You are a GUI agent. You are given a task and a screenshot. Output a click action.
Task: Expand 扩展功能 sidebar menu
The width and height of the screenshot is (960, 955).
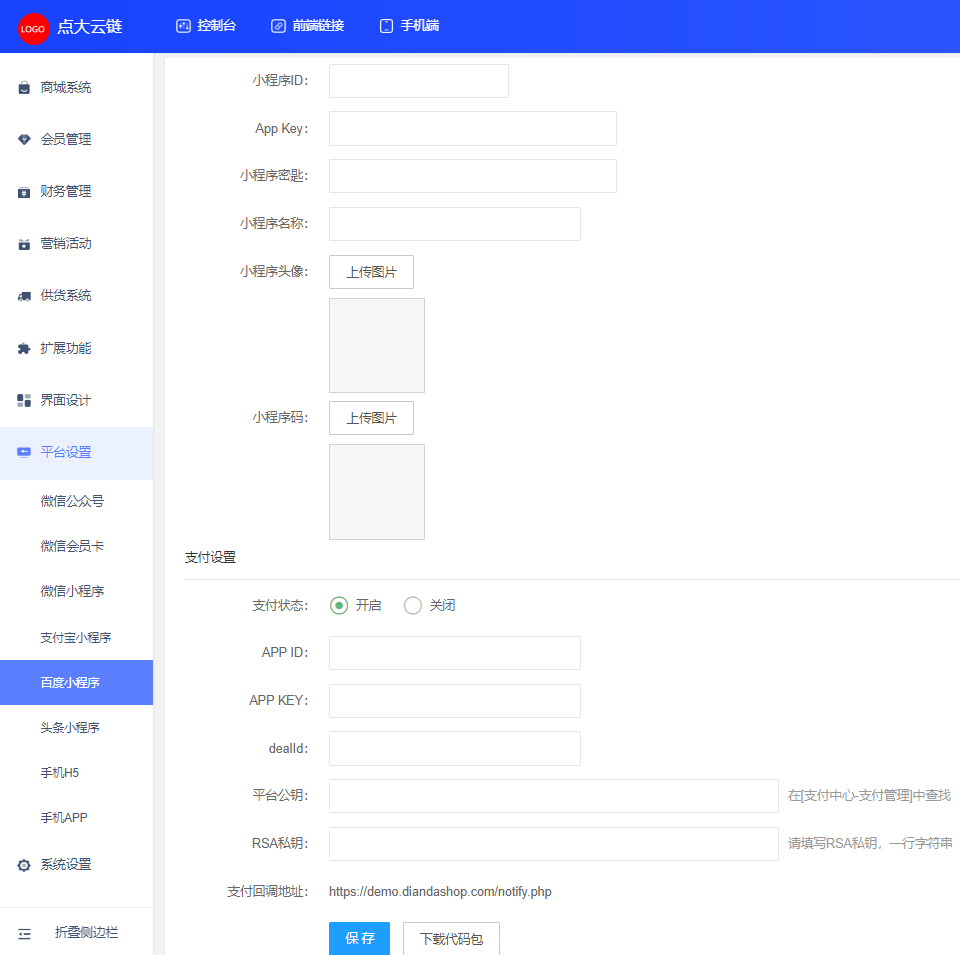click(x=77, y=348)
